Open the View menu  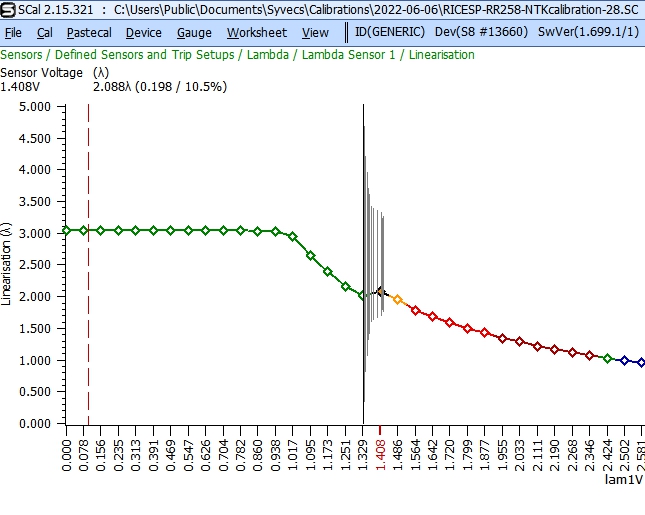315,32
